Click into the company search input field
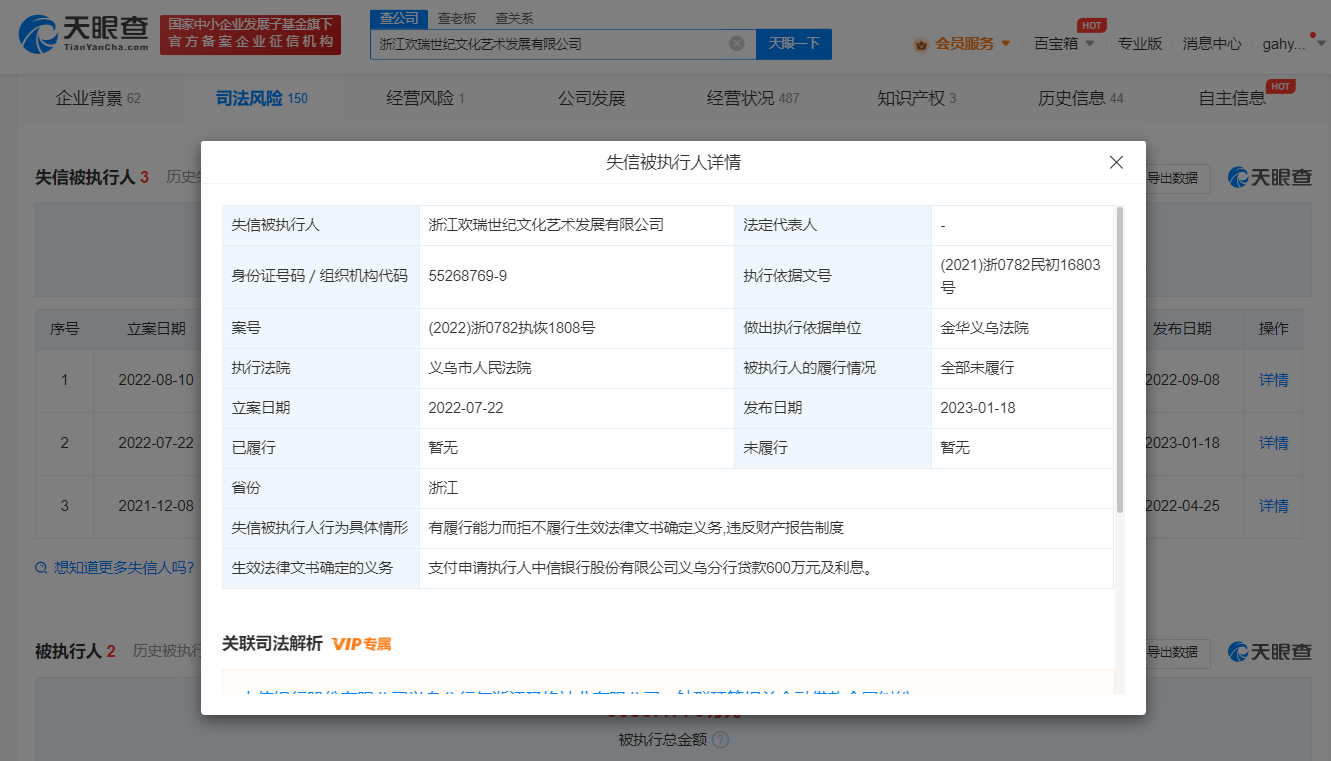The width and height of the screenshot is (1331, 761). tap(550, 44)
